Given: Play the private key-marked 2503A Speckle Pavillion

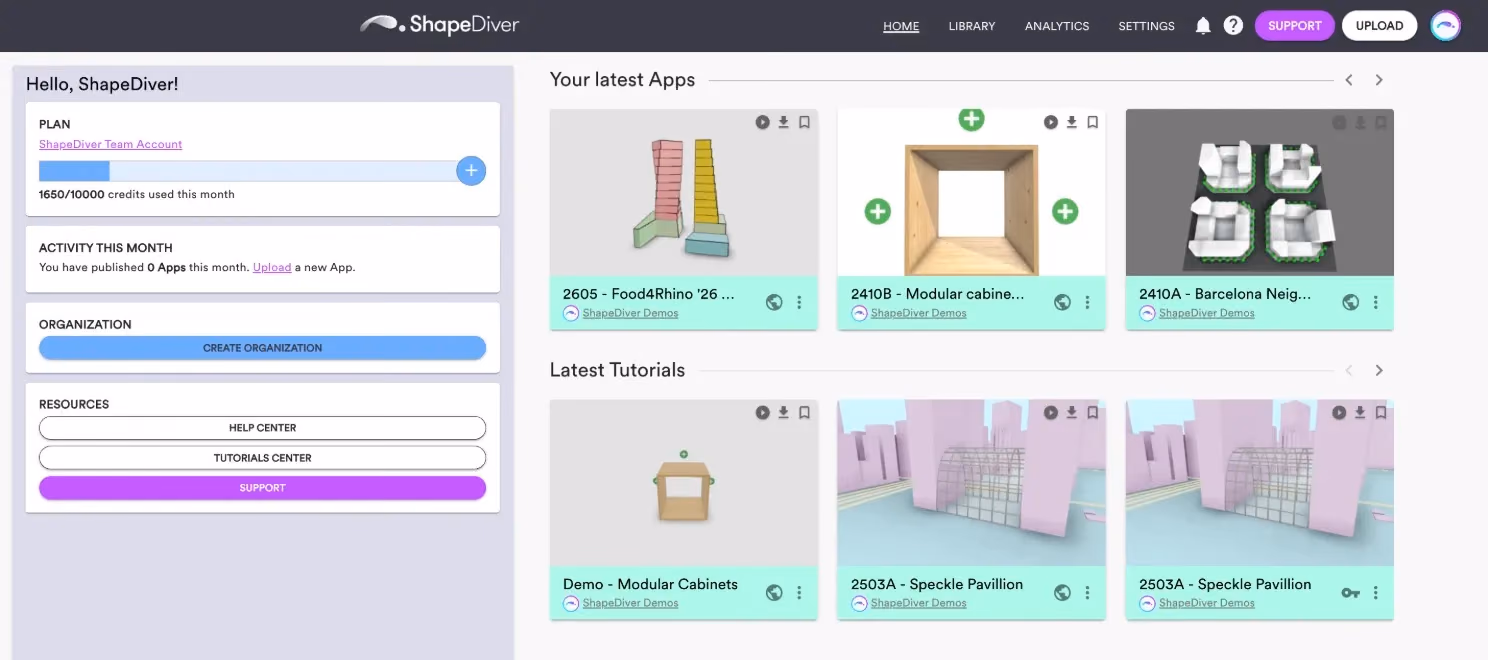Looking at the screenshot, I should (1339, 412).
